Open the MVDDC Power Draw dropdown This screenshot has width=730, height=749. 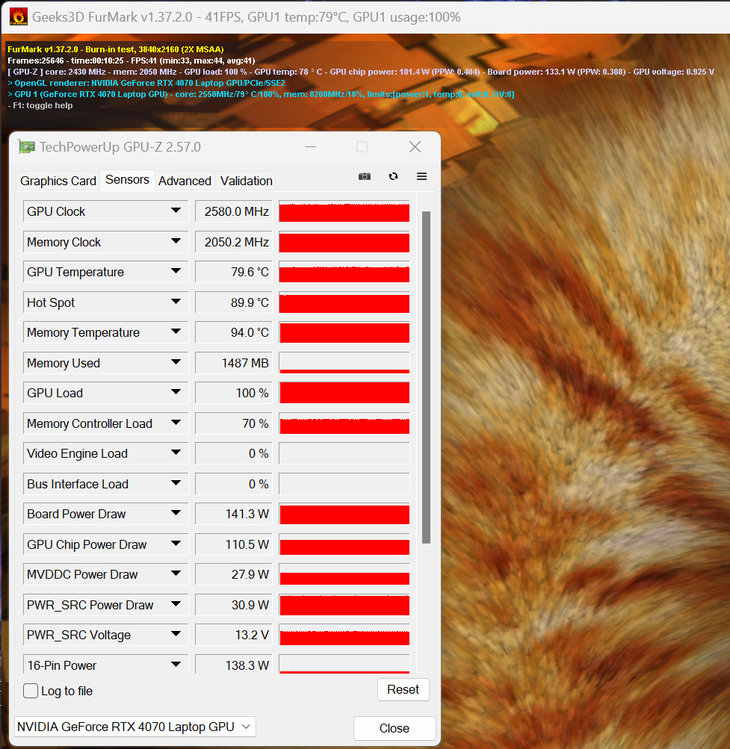pos(176,573)
